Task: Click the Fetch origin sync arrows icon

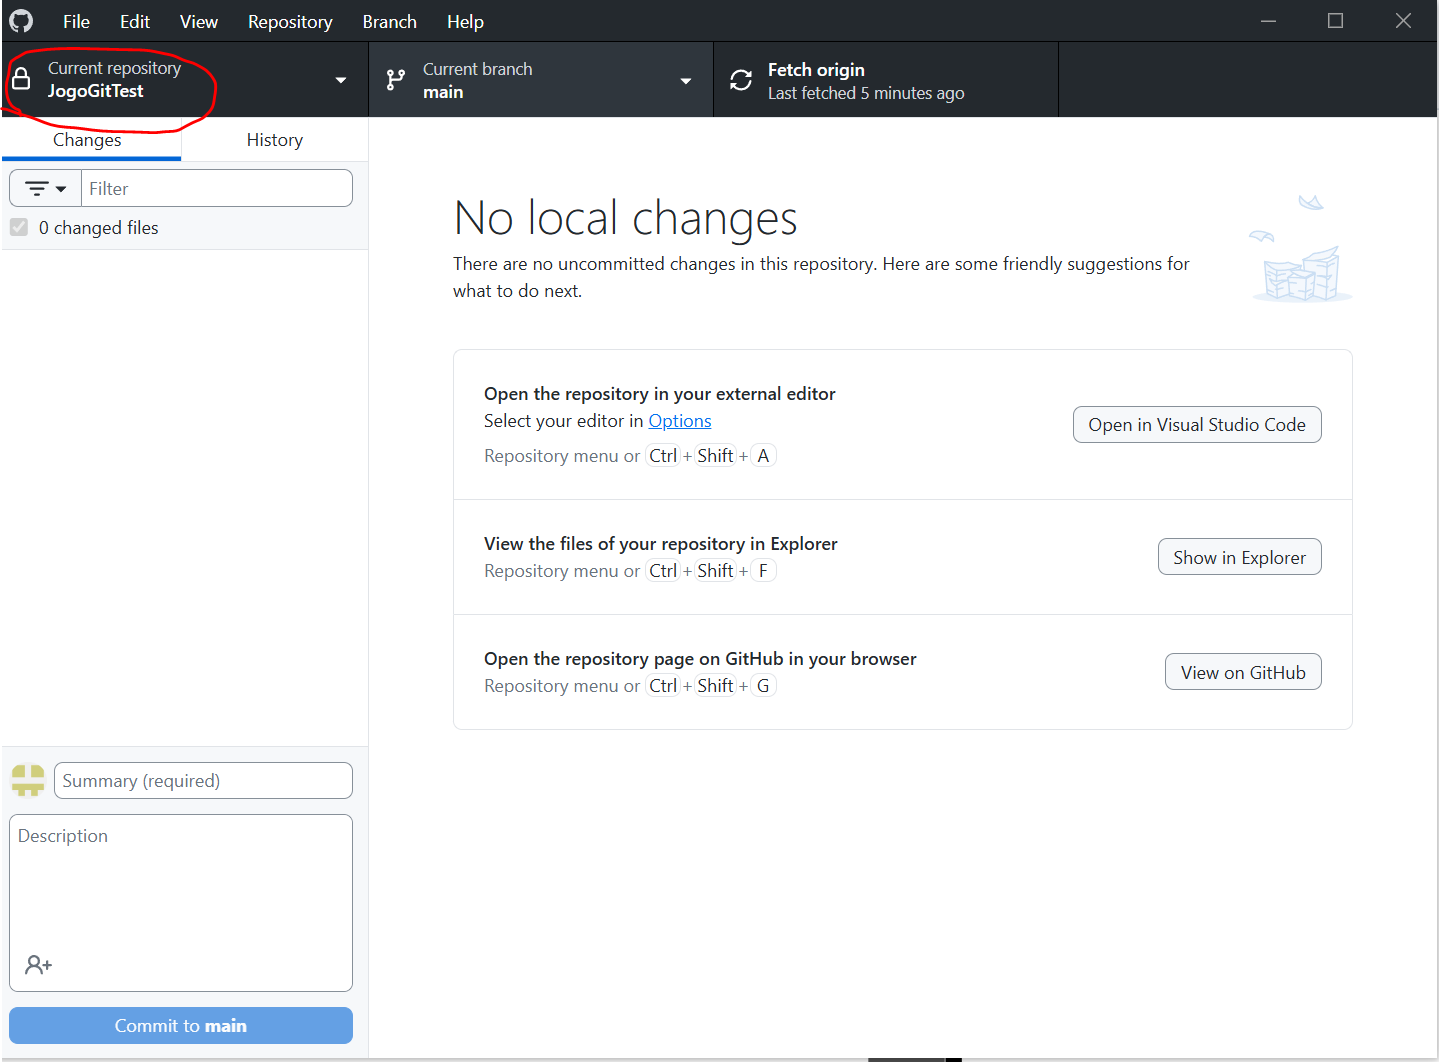Action: (x=741, y=80)
